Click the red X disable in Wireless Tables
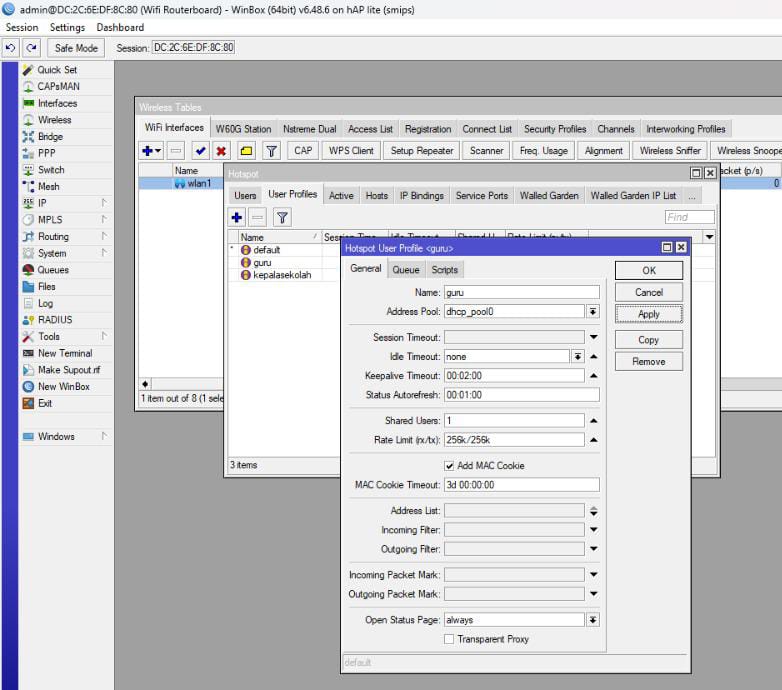The height and width of the screenshot is (690, 782). [x=221, y=151]
